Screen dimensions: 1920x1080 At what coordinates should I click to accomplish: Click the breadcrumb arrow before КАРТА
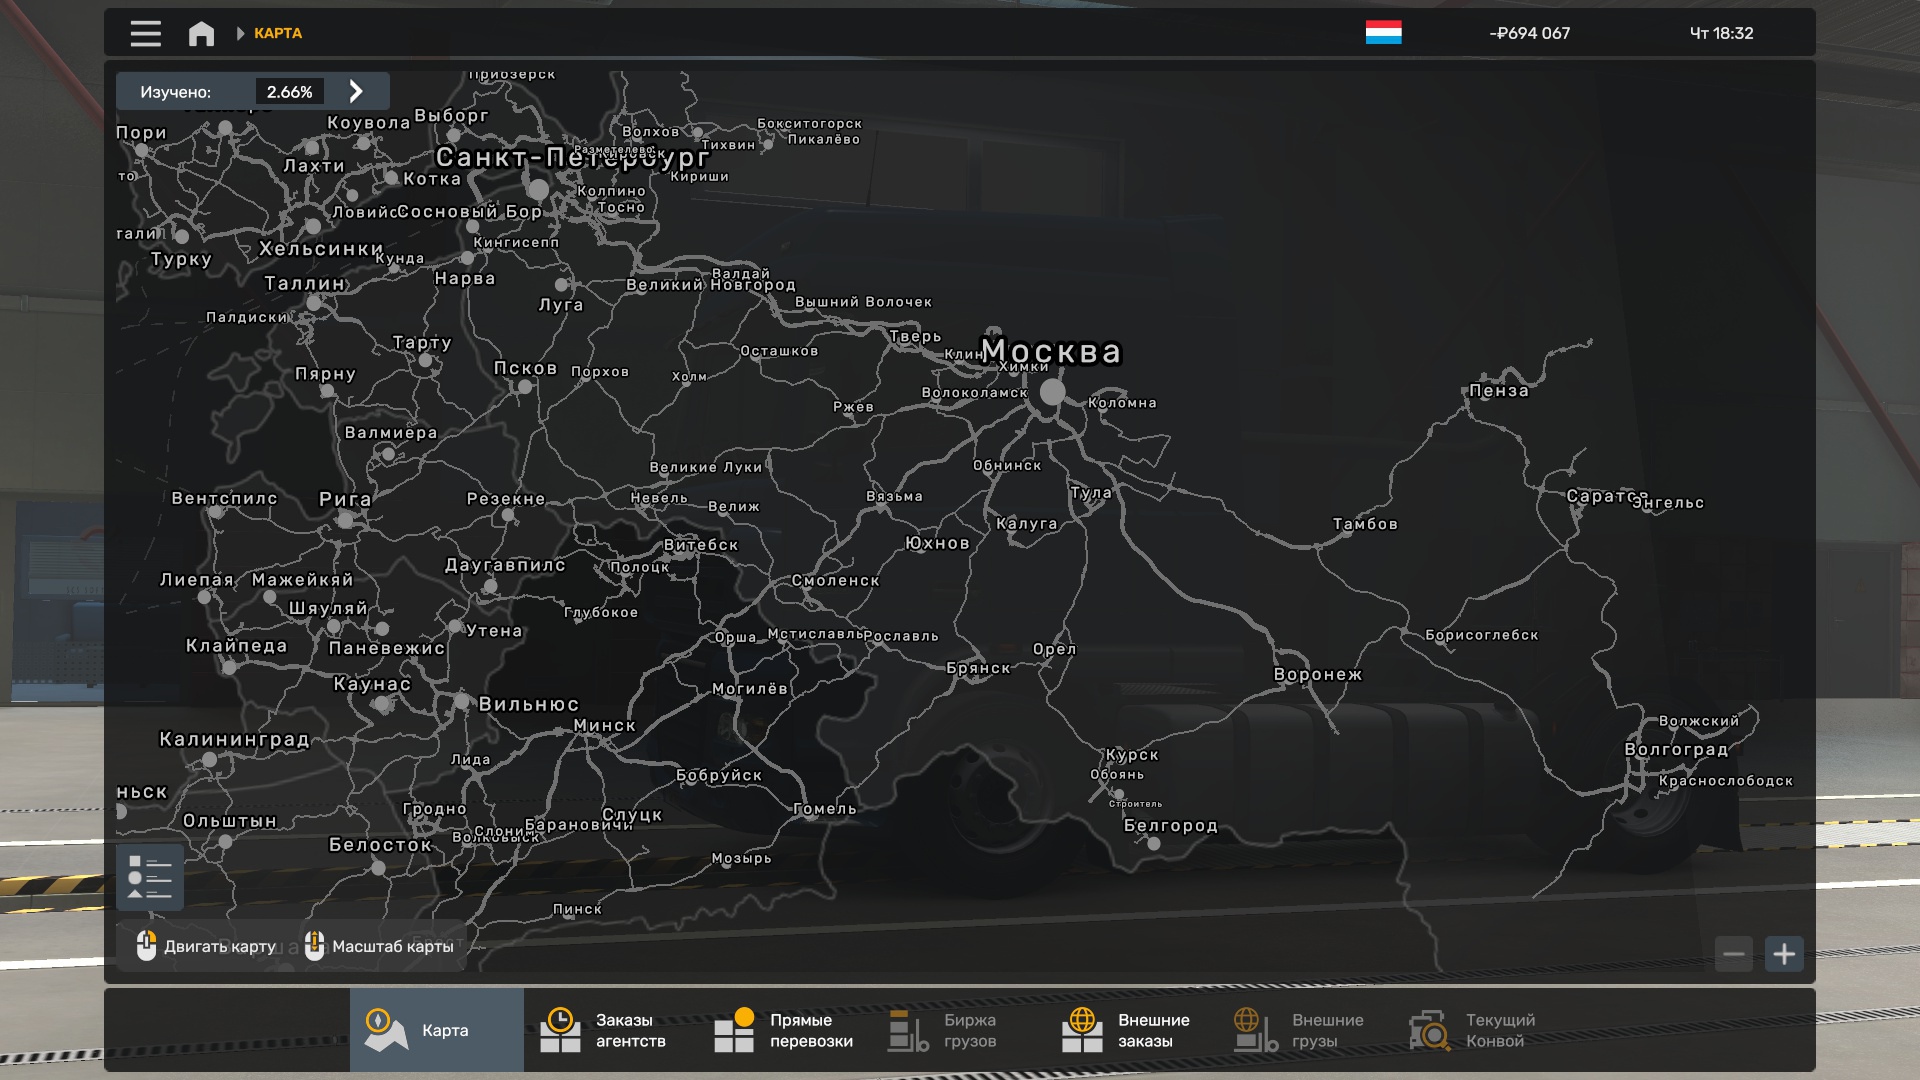[x=240, y=33]
